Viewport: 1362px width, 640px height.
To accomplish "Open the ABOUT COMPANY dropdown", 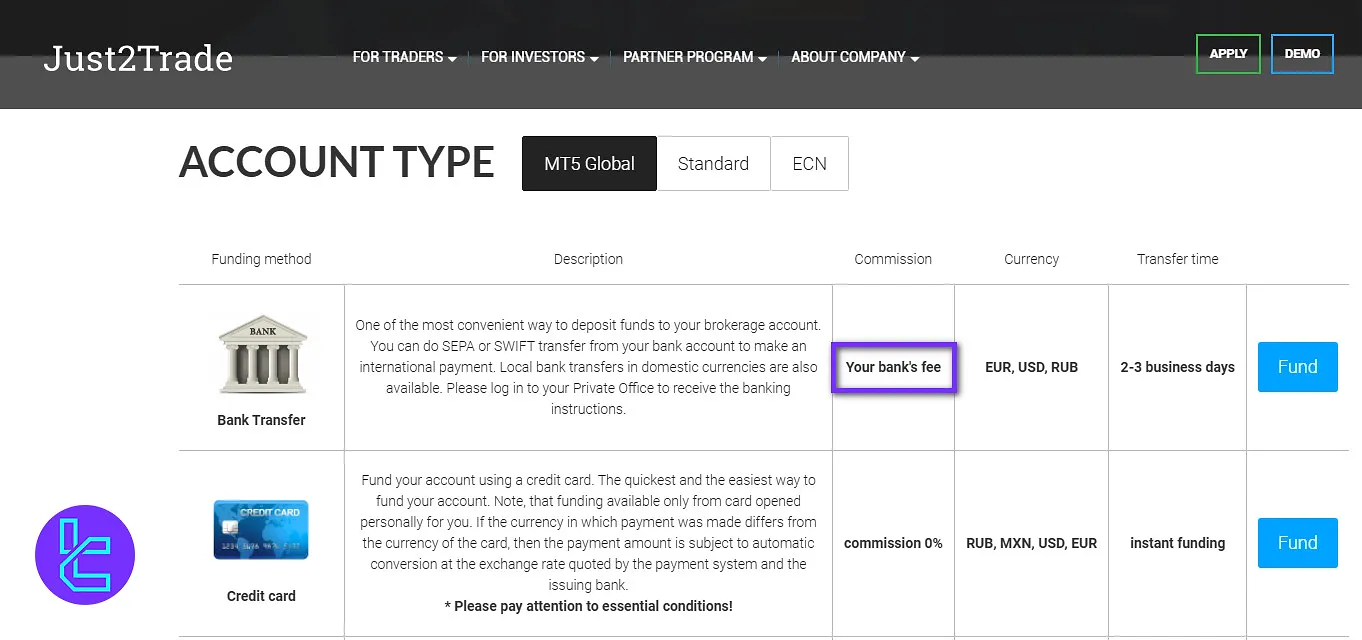I will (853, 57).
